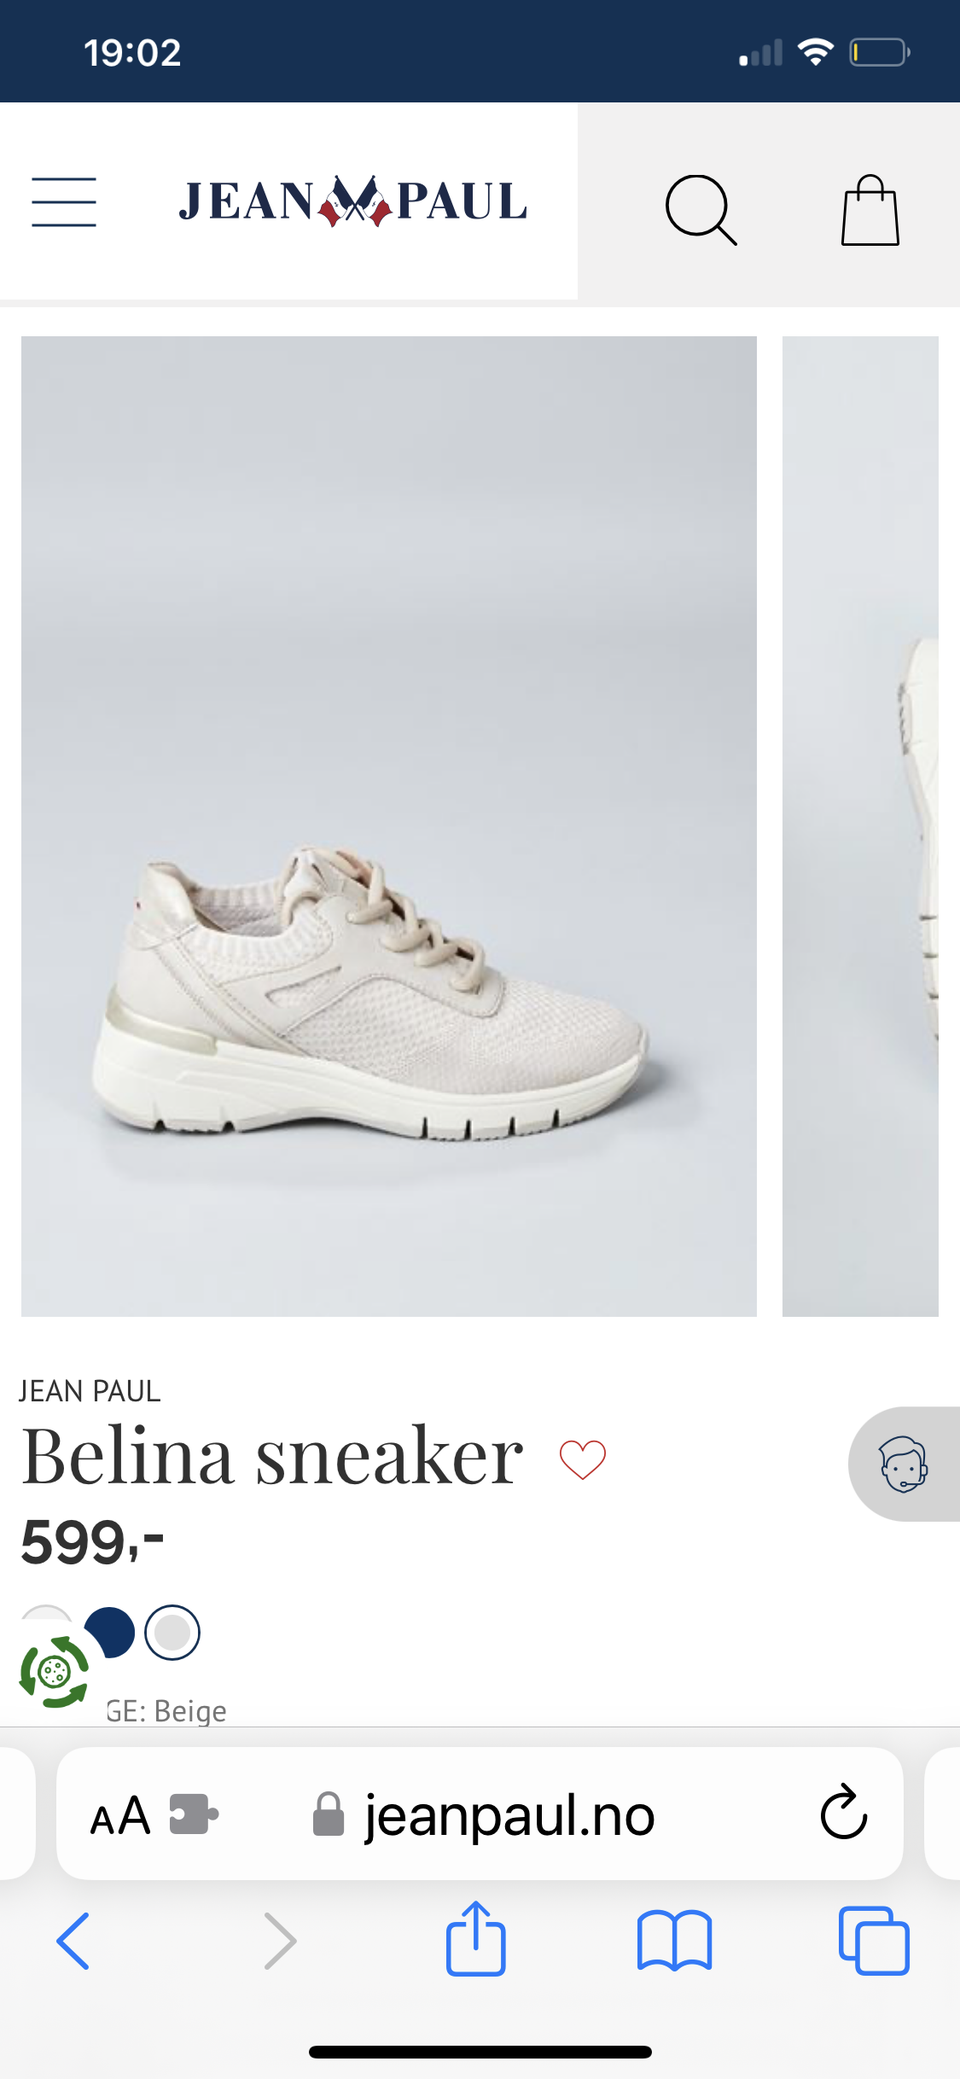Show all open Safari tabs
This screenshot has width=960, height=2079.
click(x=874, y=1941)
